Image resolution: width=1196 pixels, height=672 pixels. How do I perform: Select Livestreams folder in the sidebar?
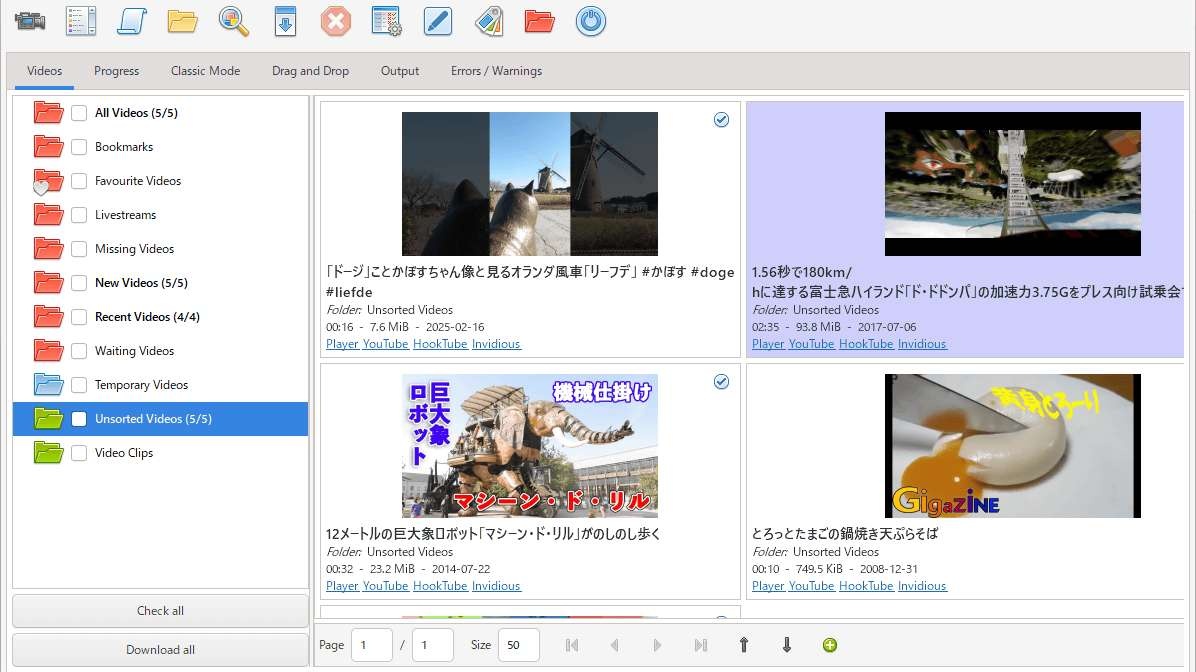(125, 215)
